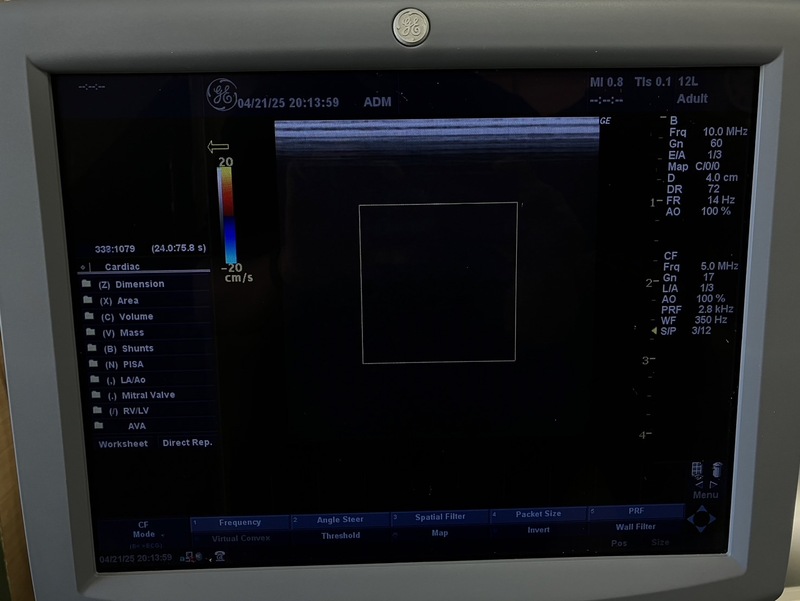Click the PISA folder icon

pyautogui.click(x=93, y=364)
